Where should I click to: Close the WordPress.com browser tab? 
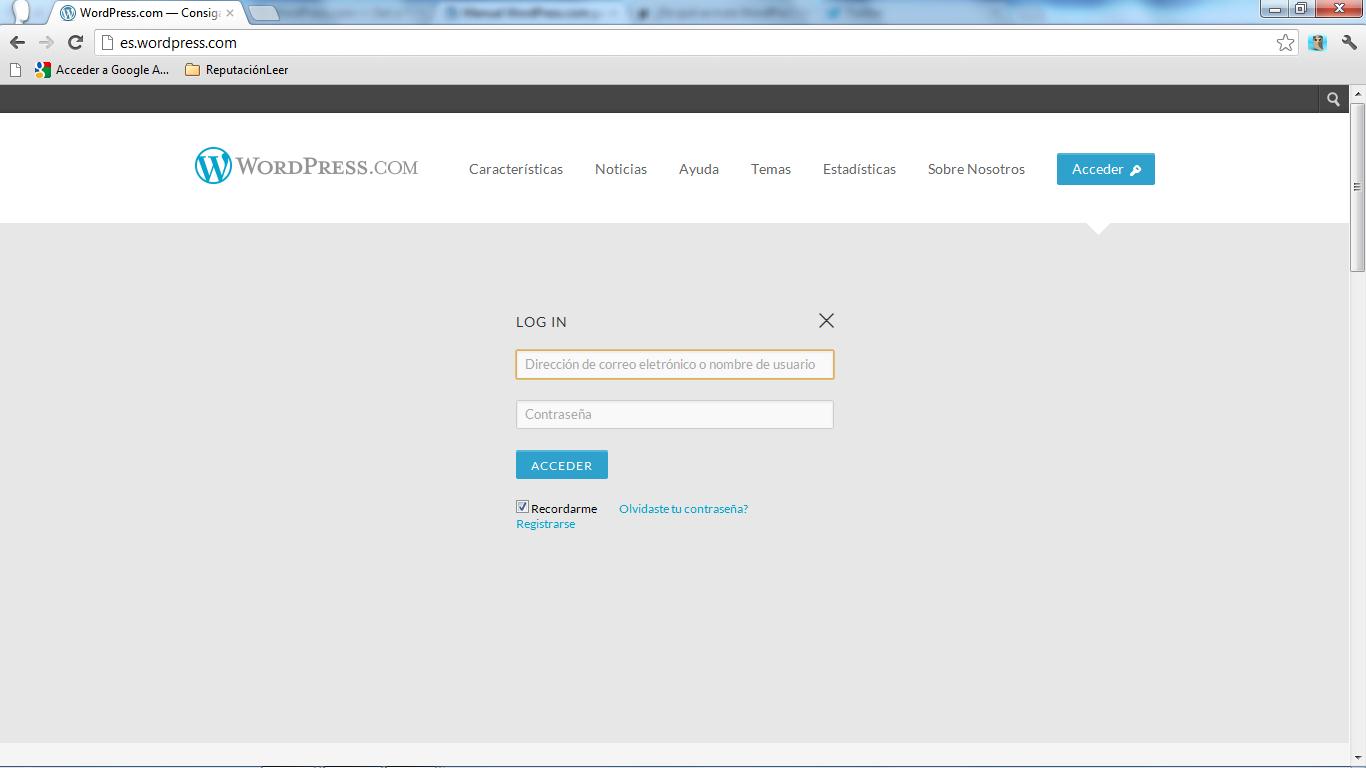click(230, 13)
